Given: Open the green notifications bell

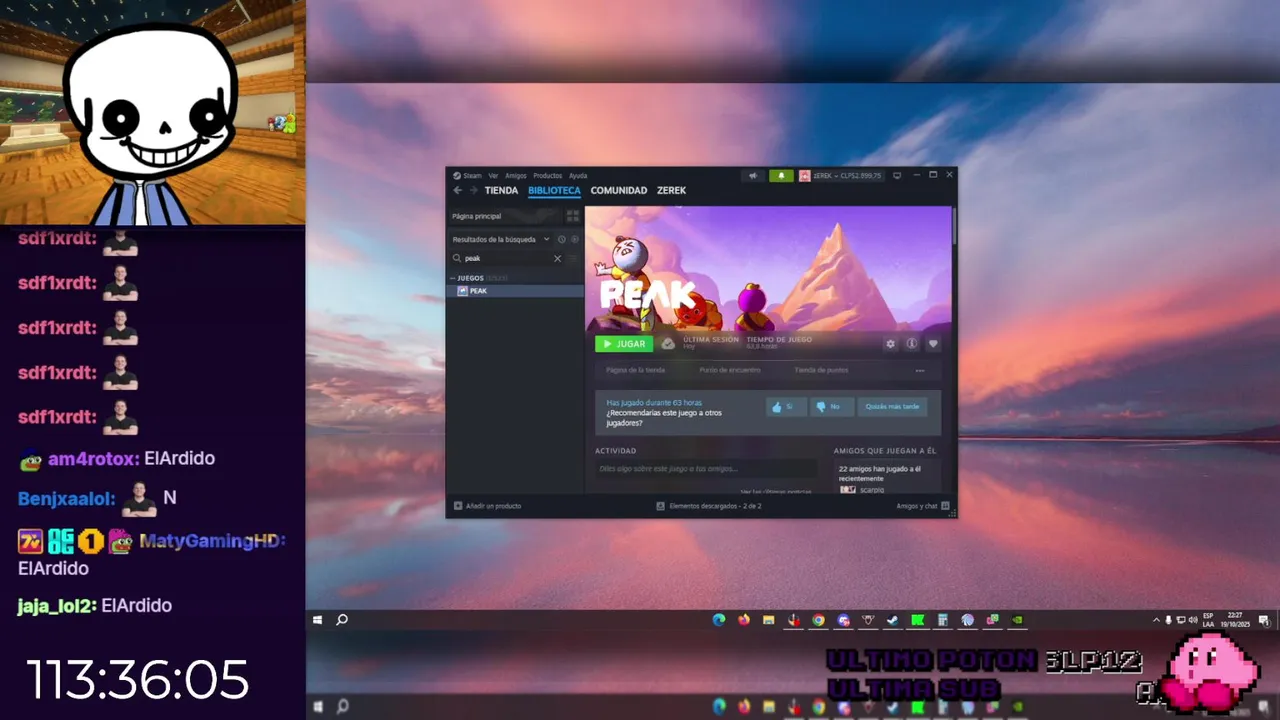Looking at the screenshot, I should tap(781, 176).
